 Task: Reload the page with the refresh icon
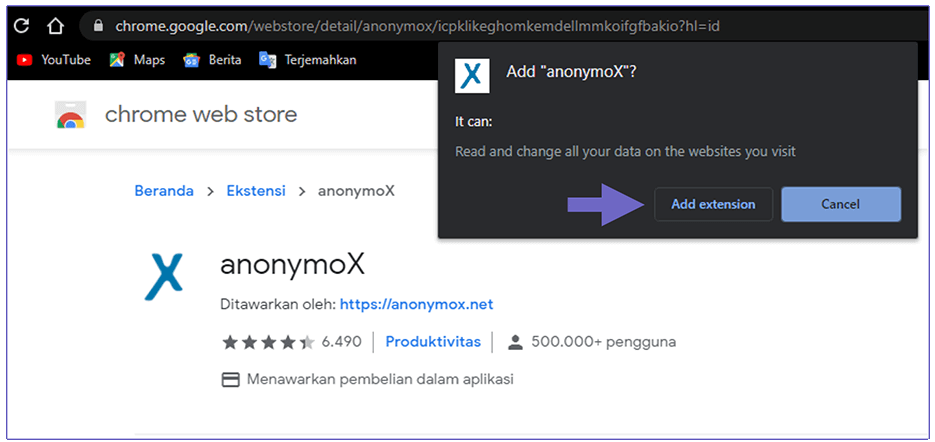pyautogui.click(x=22, y=26)
